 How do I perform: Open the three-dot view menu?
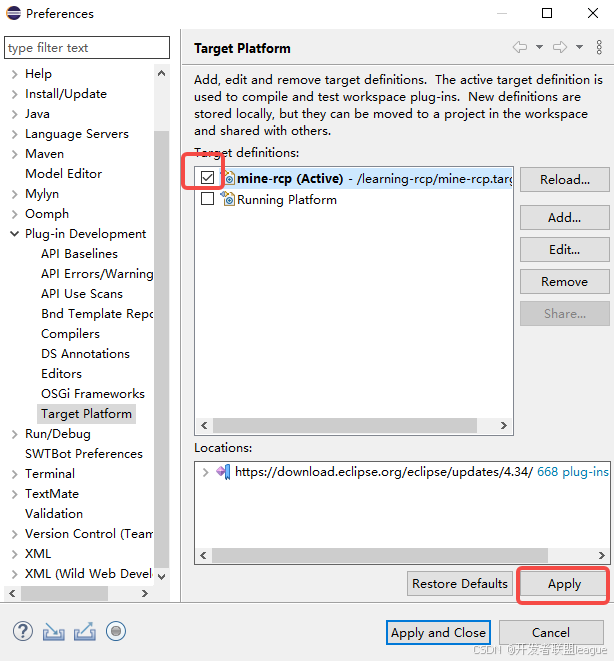(x=599, y=47)
